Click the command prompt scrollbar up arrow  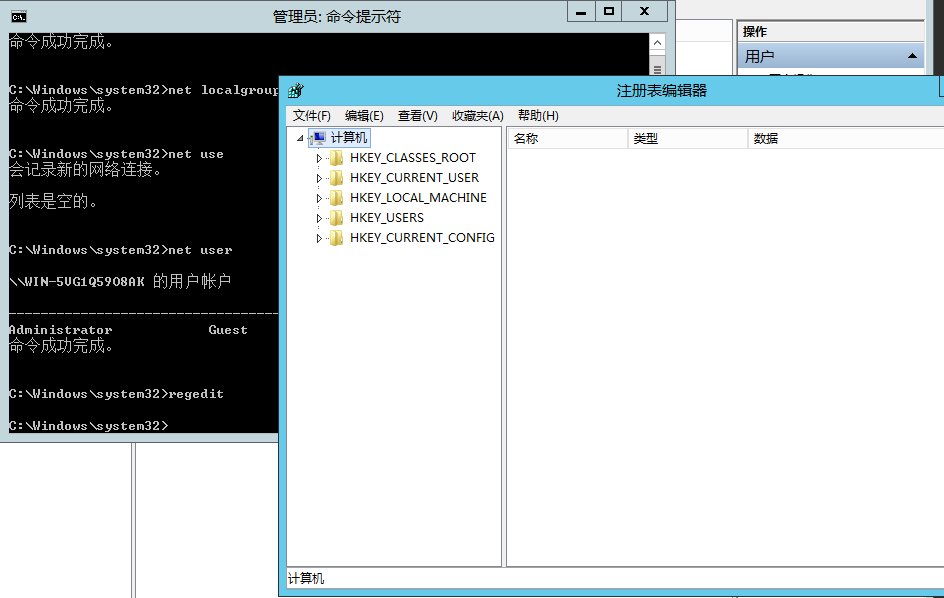[659, 41]
